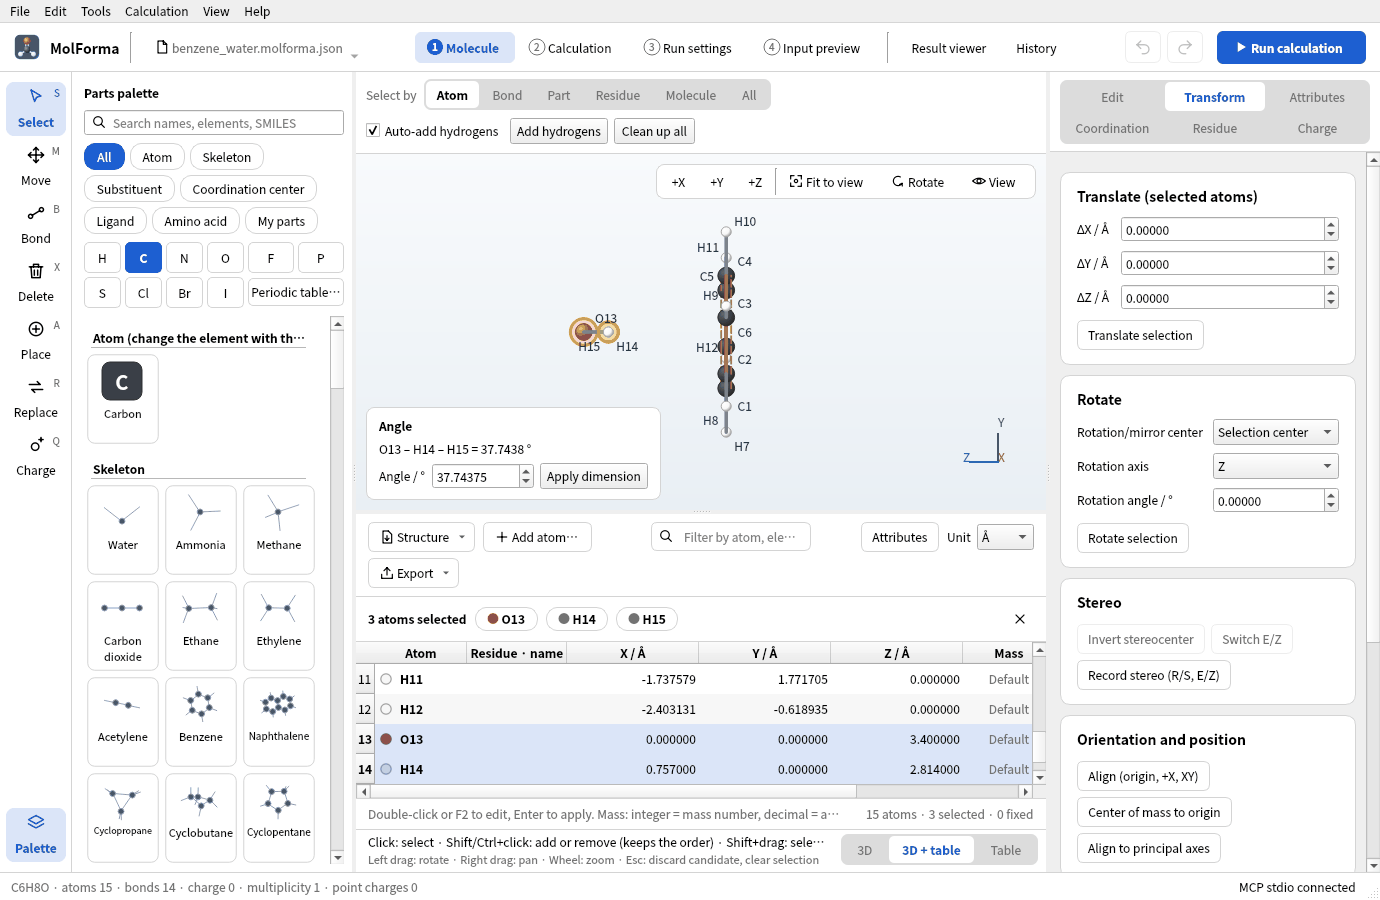Choose the Delete trash tool
Viewport: 1380px width, 900px height.
36,281
